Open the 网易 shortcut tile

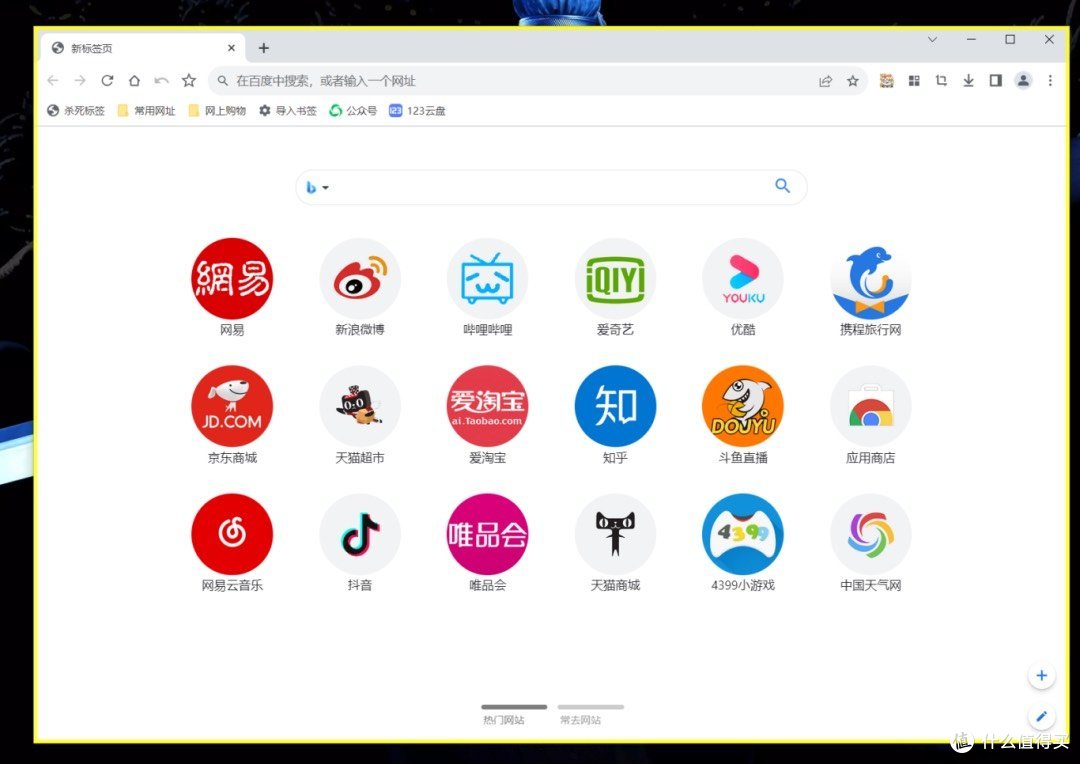(x=232, y=278)
